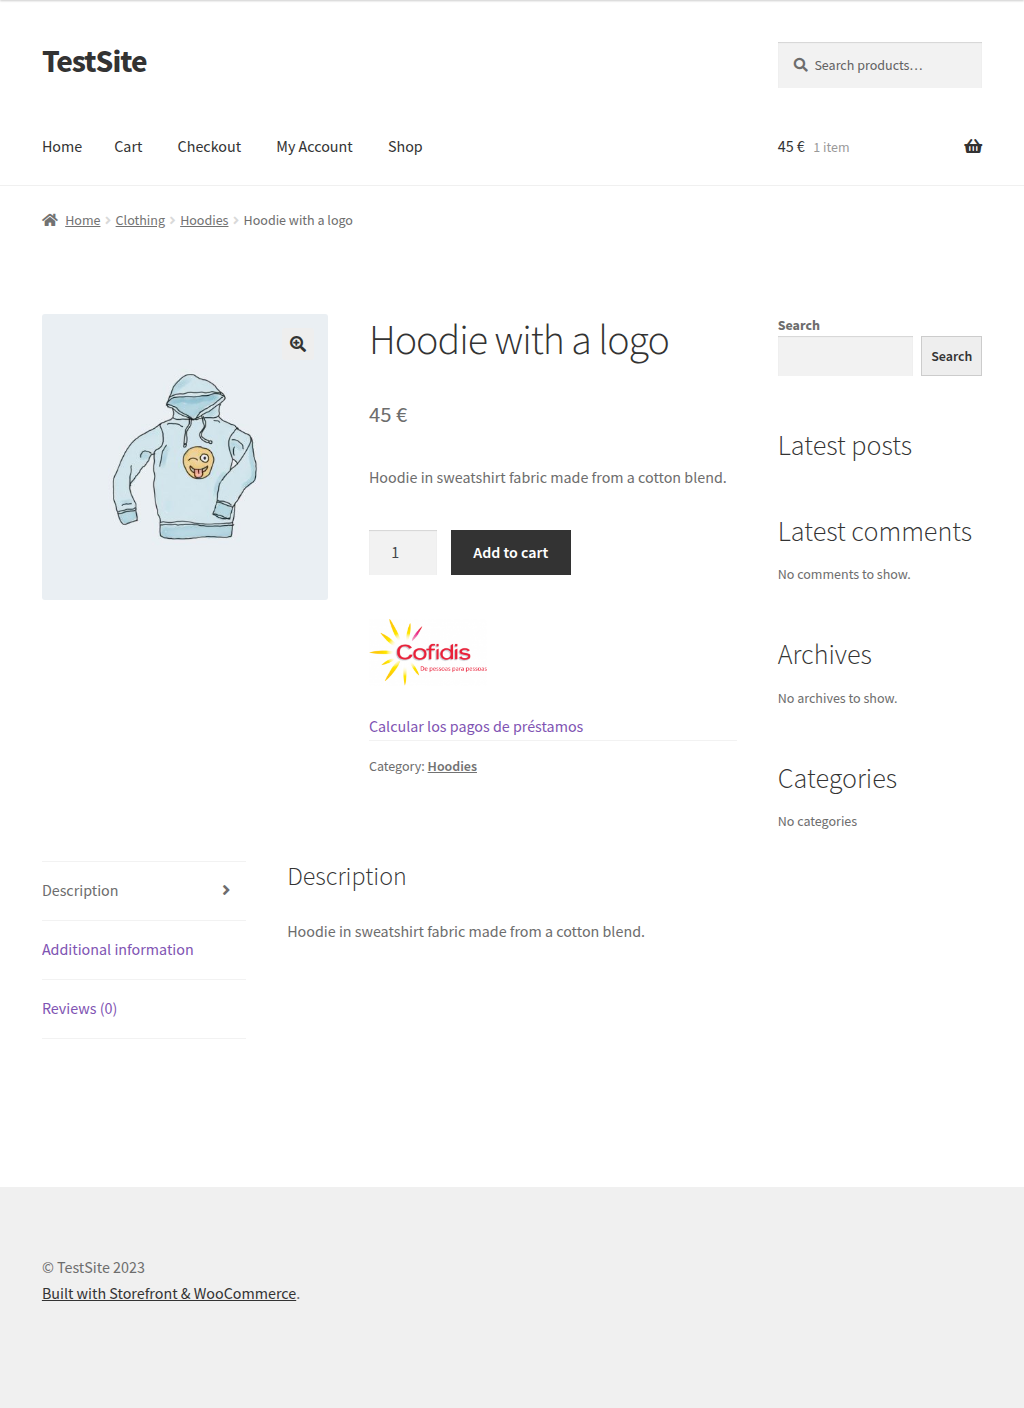Click the quantity input next to Add to cart
Image resolution: width=1024 pixels, height=1408 pixels.
click(x=402, y=552)
